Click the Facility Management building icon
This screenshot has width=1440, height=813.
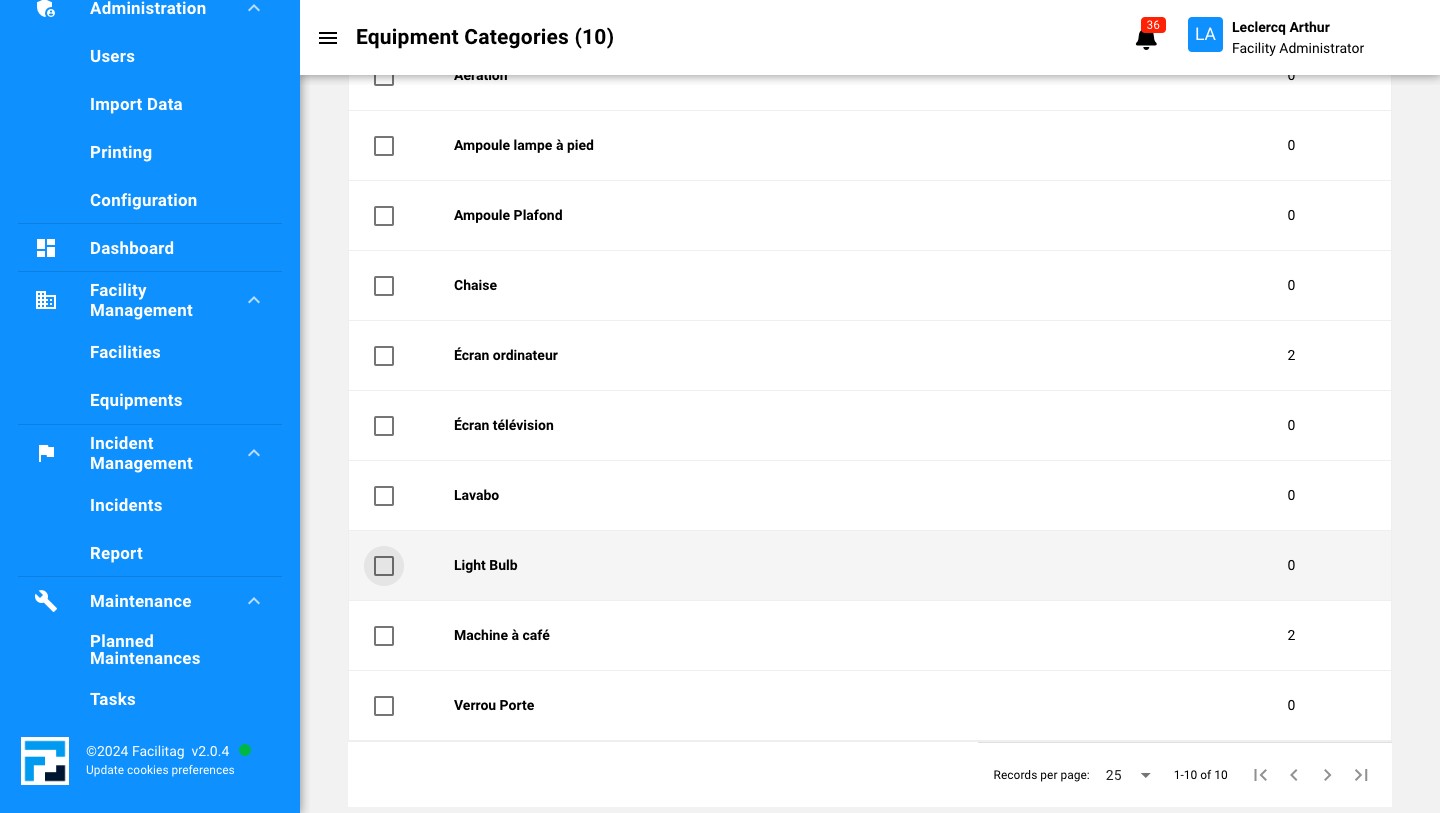coord(46,300)
